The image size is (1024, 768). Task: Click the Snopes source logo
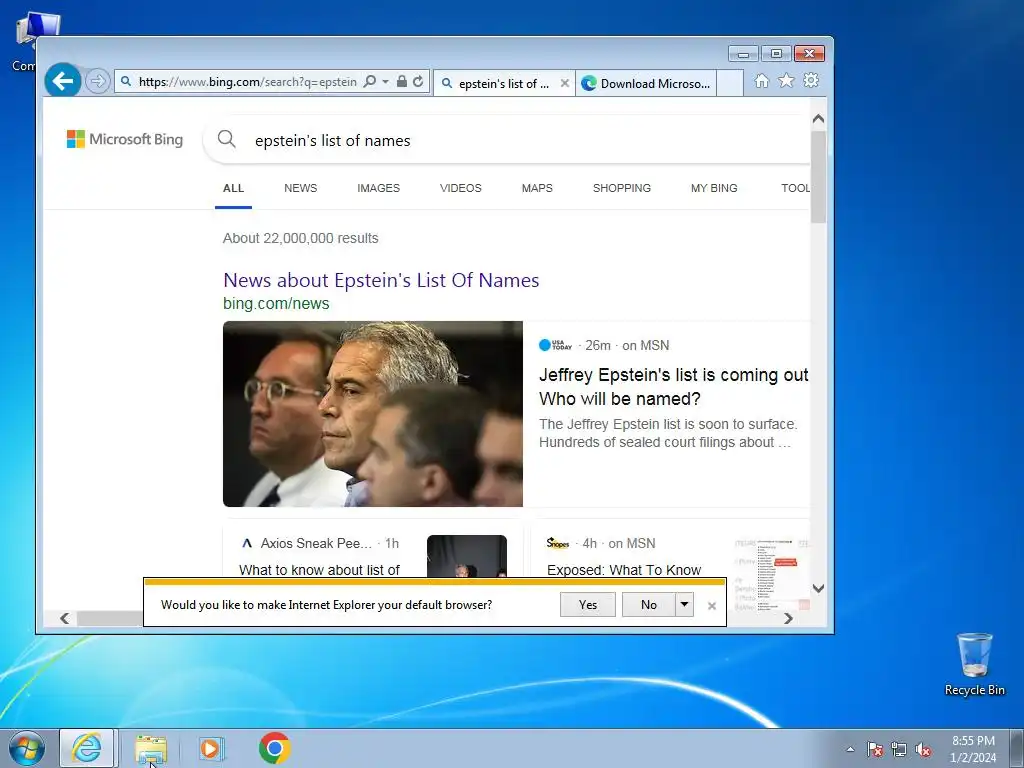tap(558, 543)
